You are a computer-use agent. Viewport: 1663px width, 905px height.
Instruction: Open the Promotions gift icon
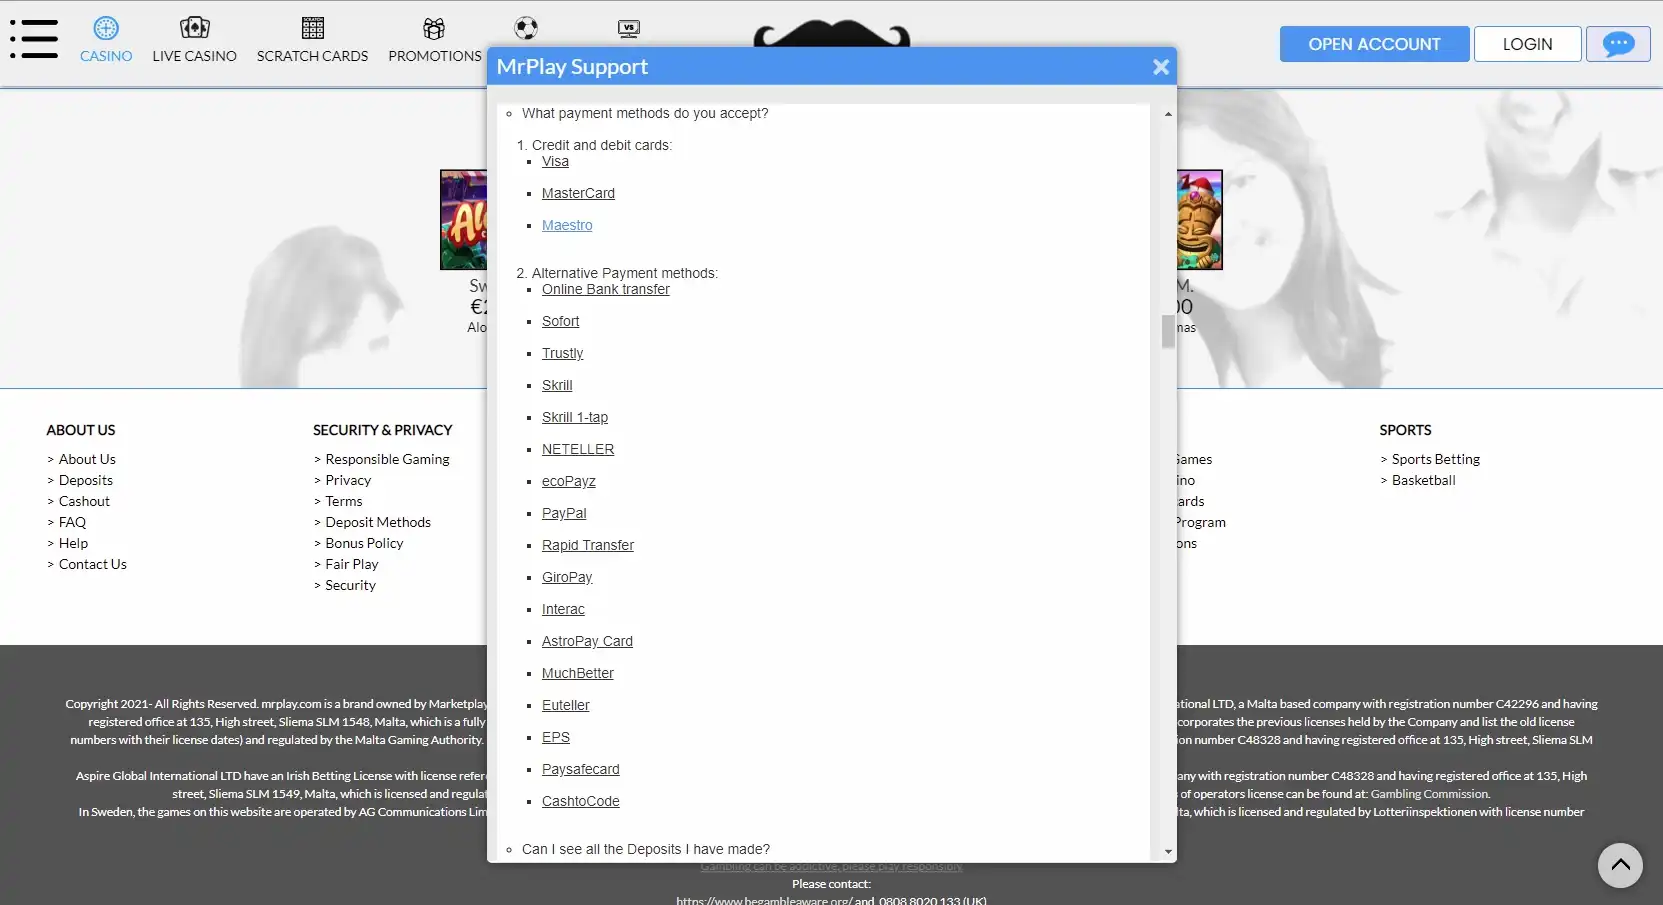tap(434, 29)
